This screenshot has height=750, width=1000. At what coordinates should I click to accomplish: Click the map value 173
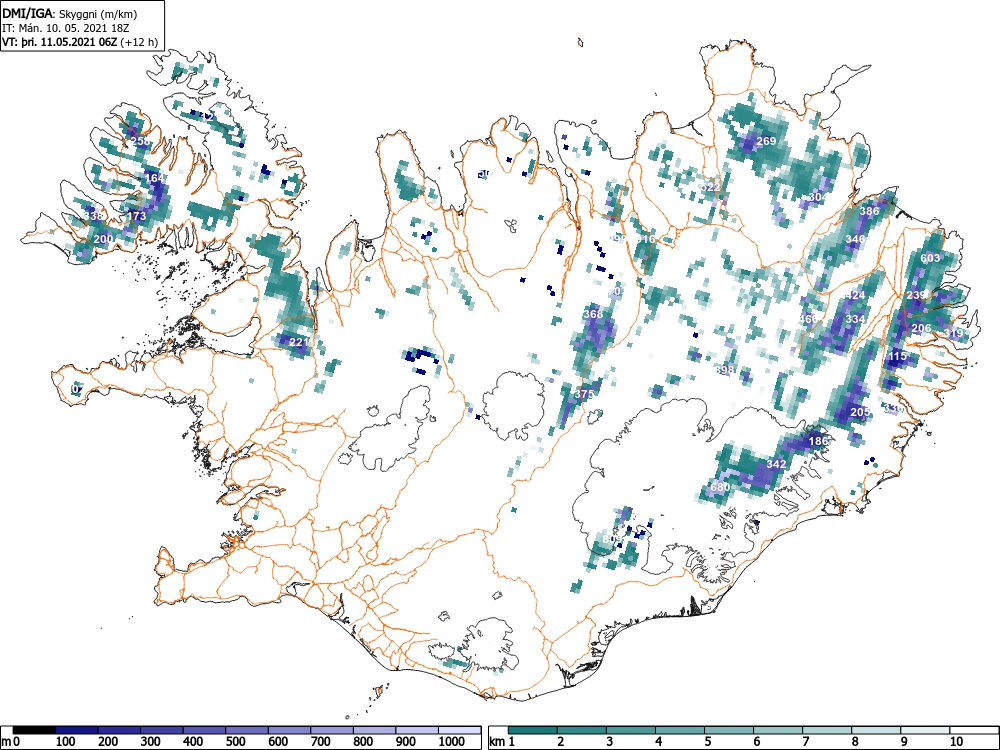coord(136,216)
